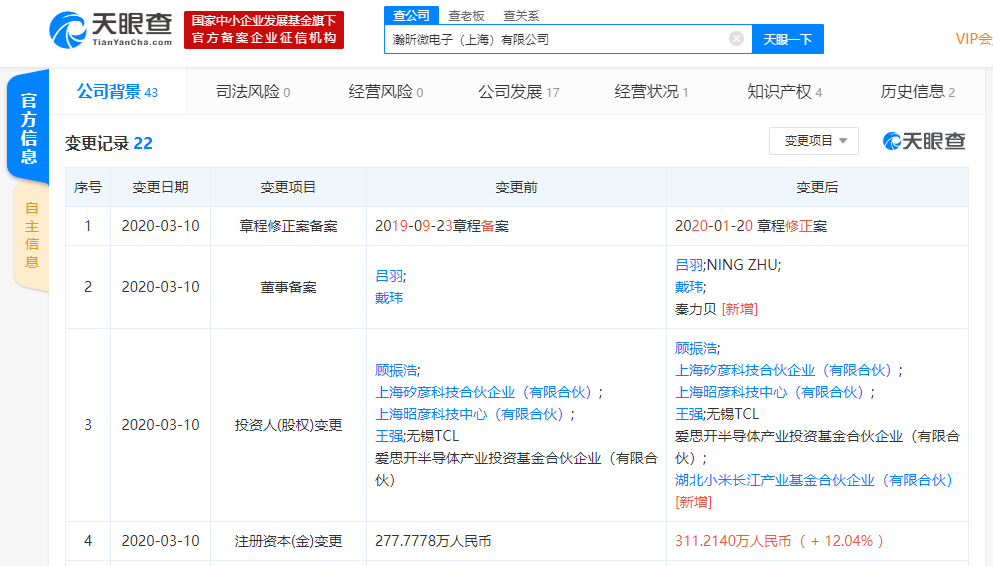Click the 变更记录 22 section heading
The height and width of the screenshot is (566, 993).
(x=108, y=143)
